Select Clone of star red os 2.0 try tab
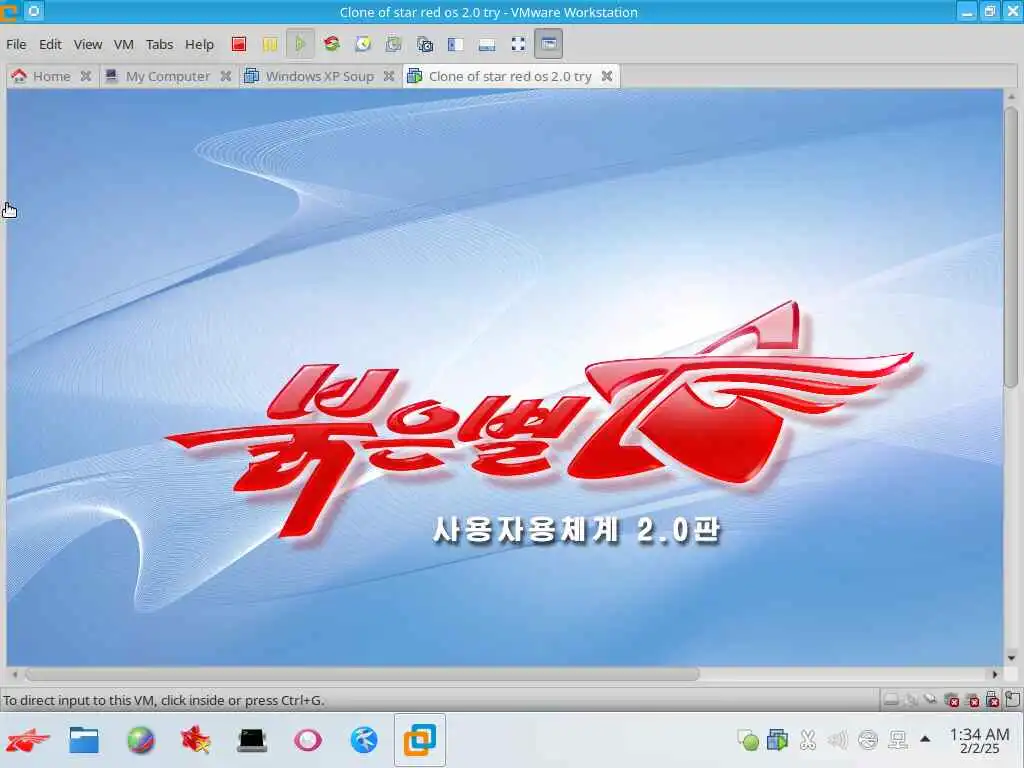The width and height of the screenshot is (1024, 768). [510, 76]
